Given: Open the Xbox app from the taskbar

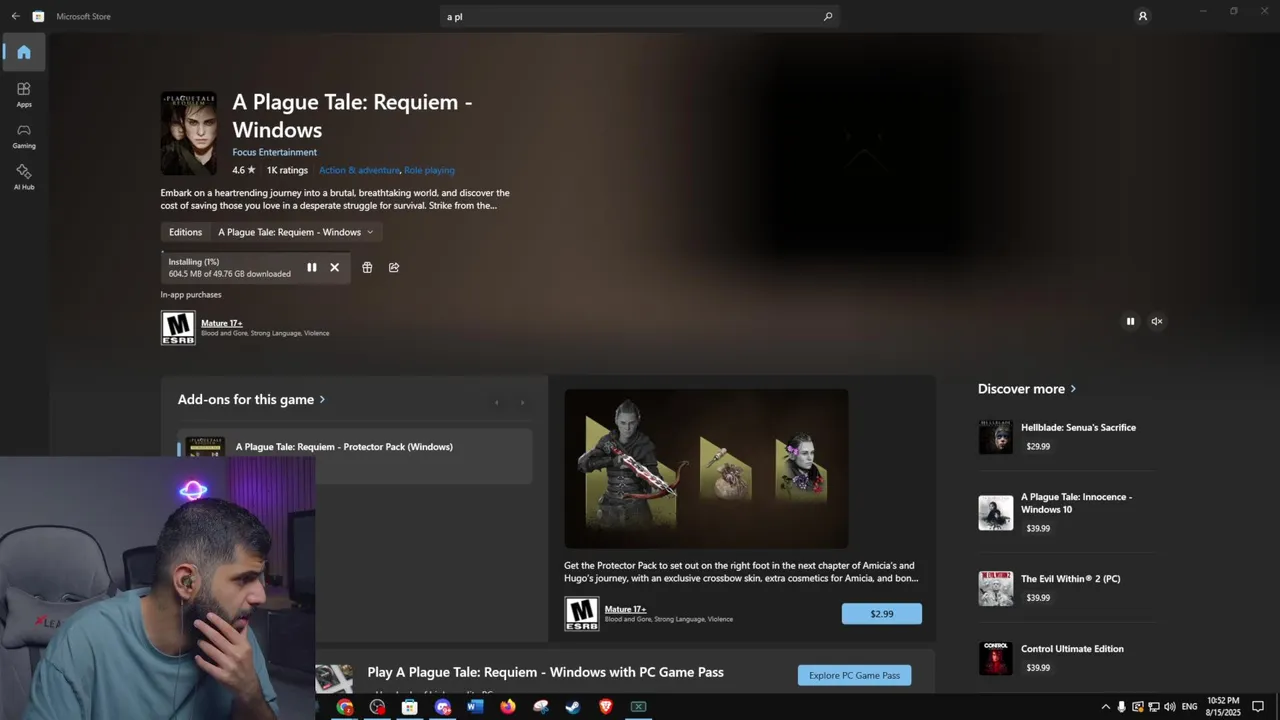Looking at the screenshot, I should tap(638, 707).
